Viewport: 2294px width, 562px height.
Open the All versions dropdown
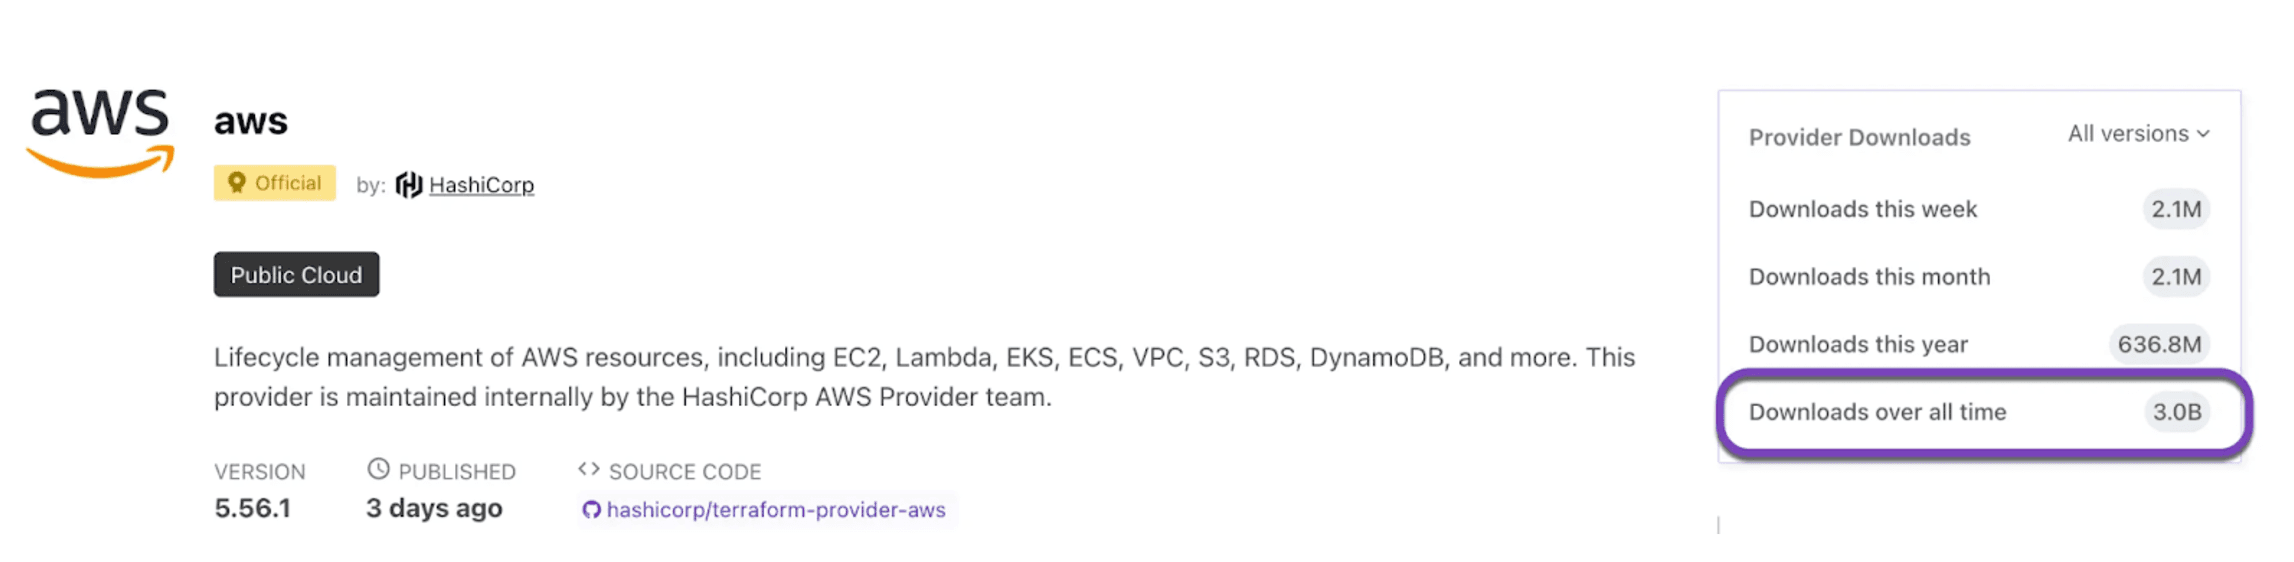[2138, 134]
